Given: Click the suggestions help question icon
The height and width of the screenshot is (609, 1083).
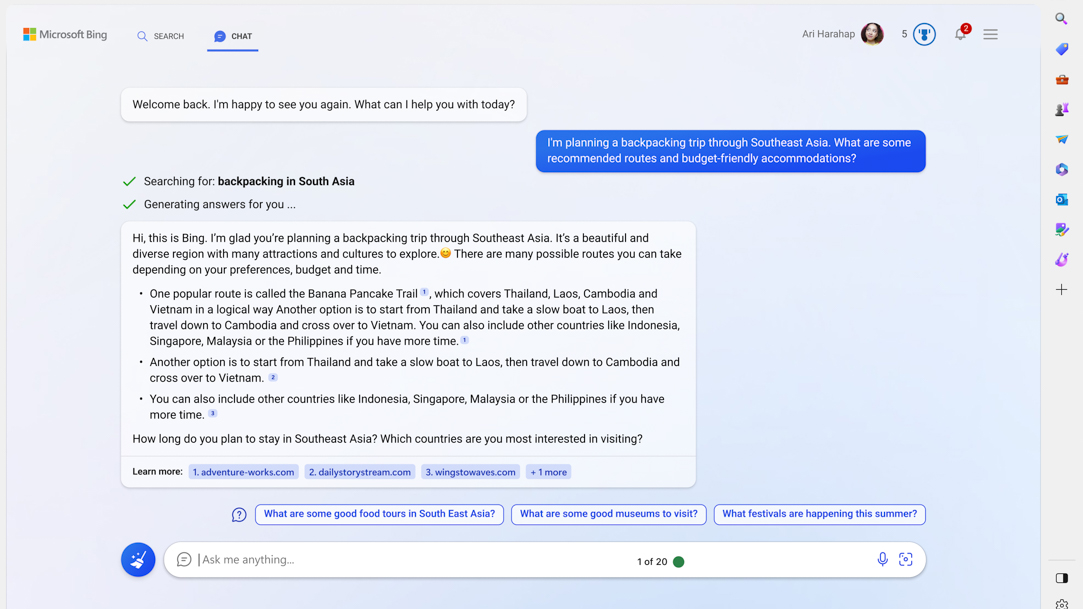Looking at the screenshot, I should [239, 514].
